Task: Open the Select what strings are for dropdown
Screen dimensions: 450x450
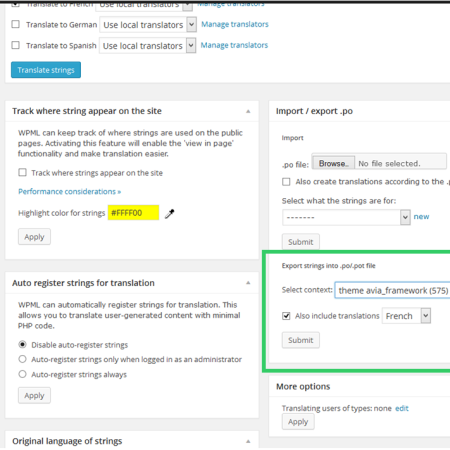Action: [346, 217]
